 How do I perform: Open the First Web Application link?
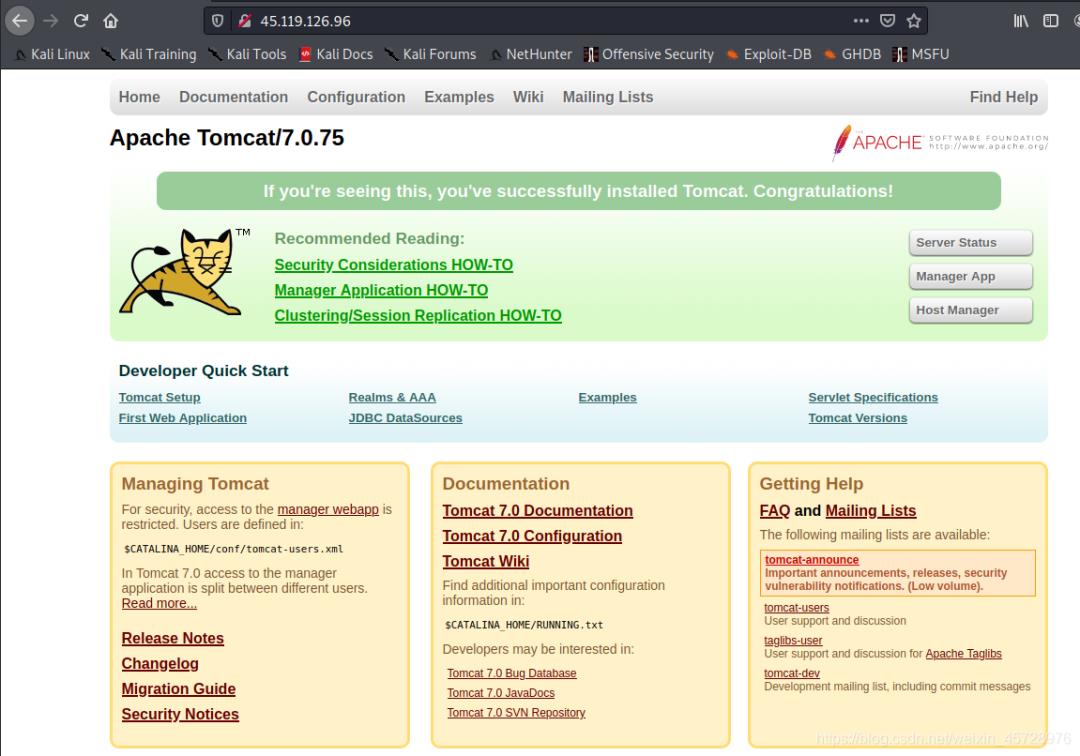coord(183,418)
